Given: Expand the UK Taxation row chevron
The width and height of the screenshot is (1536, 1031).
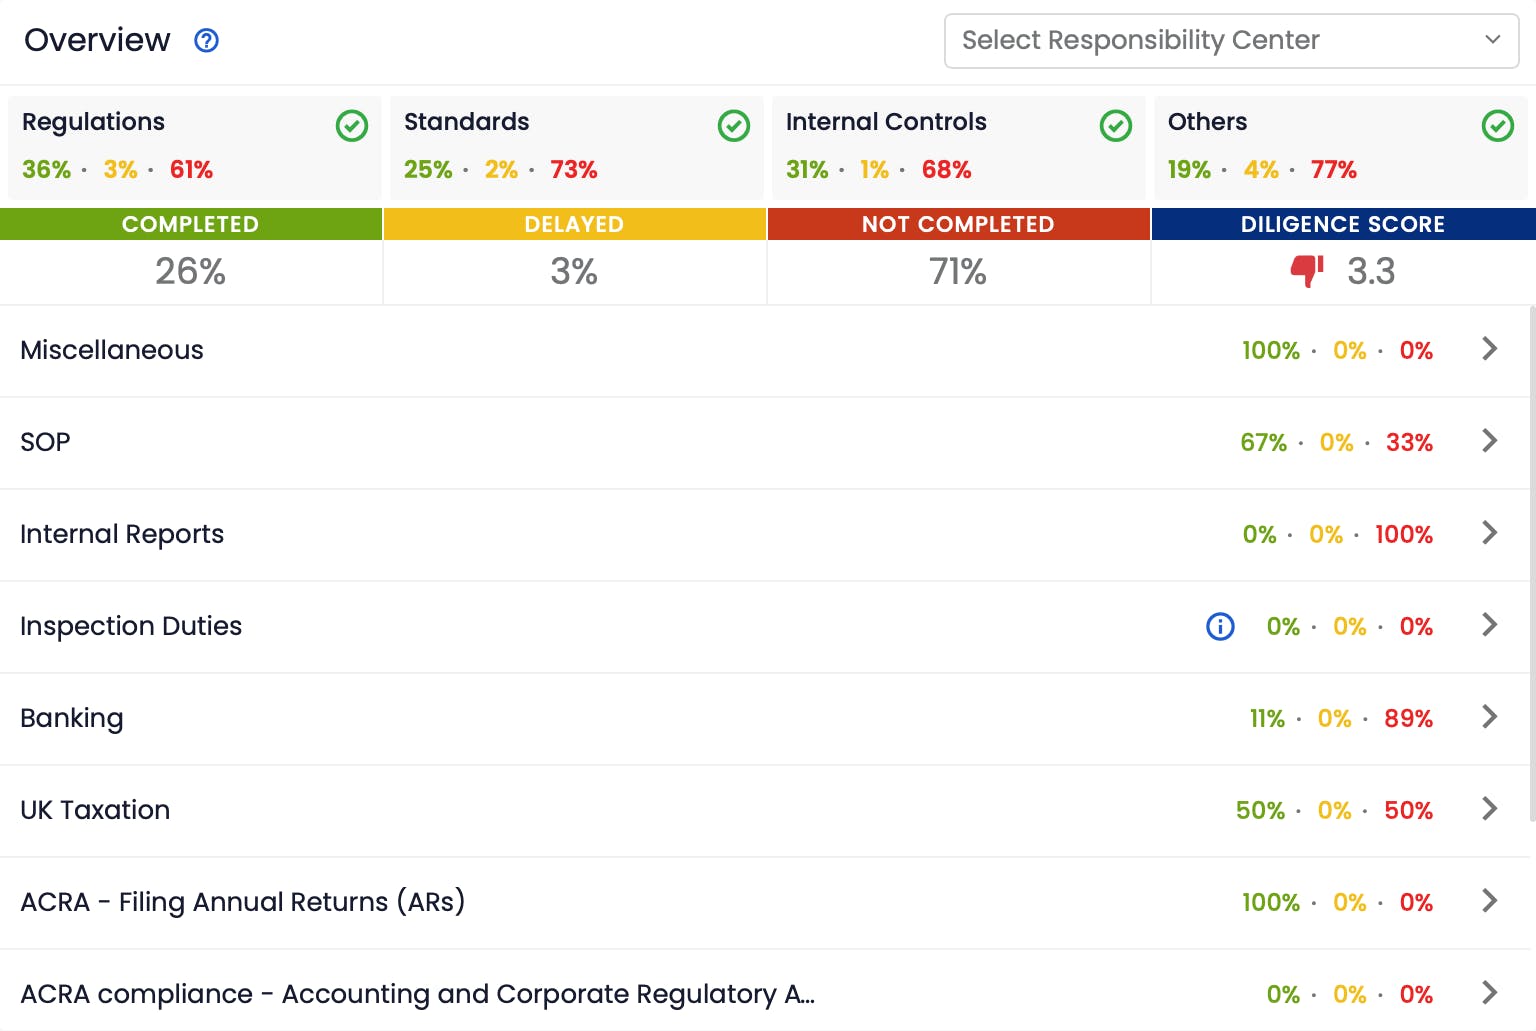Looking at the screenshot, I should 1489,809.
